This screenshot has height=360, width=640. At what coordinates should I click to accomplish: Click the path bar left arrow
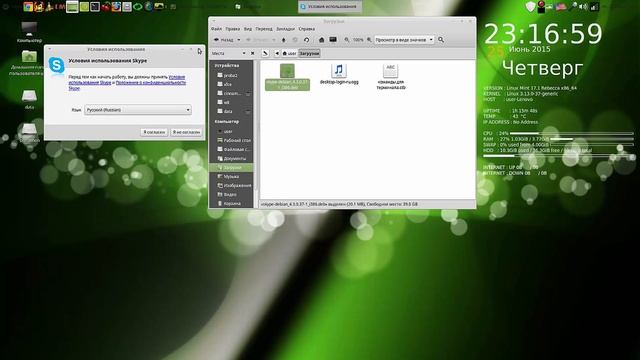pyautogui.click(x=277, y=53)
